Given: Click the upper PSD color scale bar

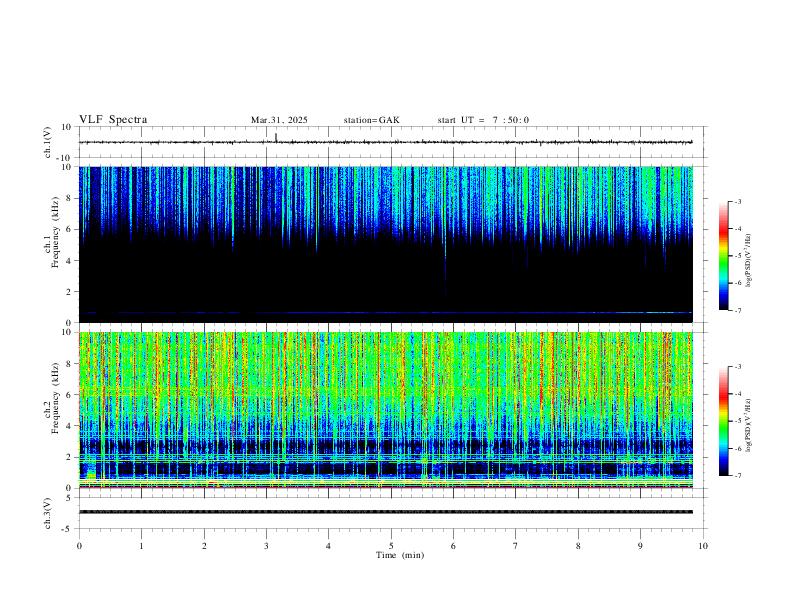Looking at the screenshot, I should tap(724, 255).
